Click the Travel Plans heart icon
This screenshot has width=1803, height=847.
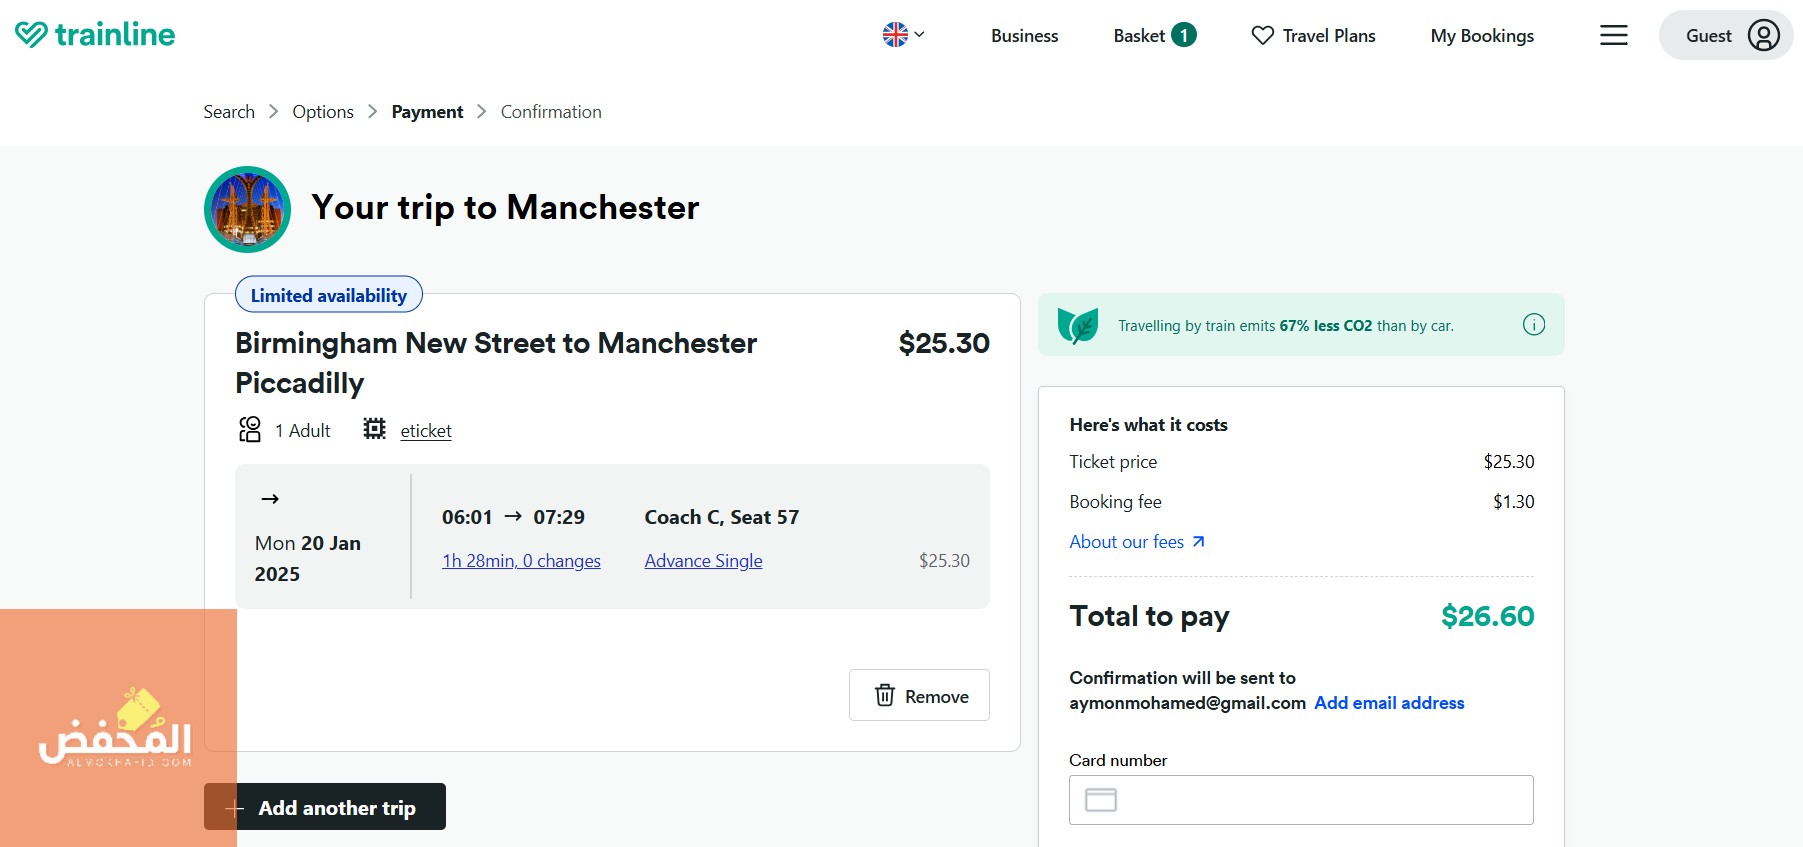tap(1263, 35)
